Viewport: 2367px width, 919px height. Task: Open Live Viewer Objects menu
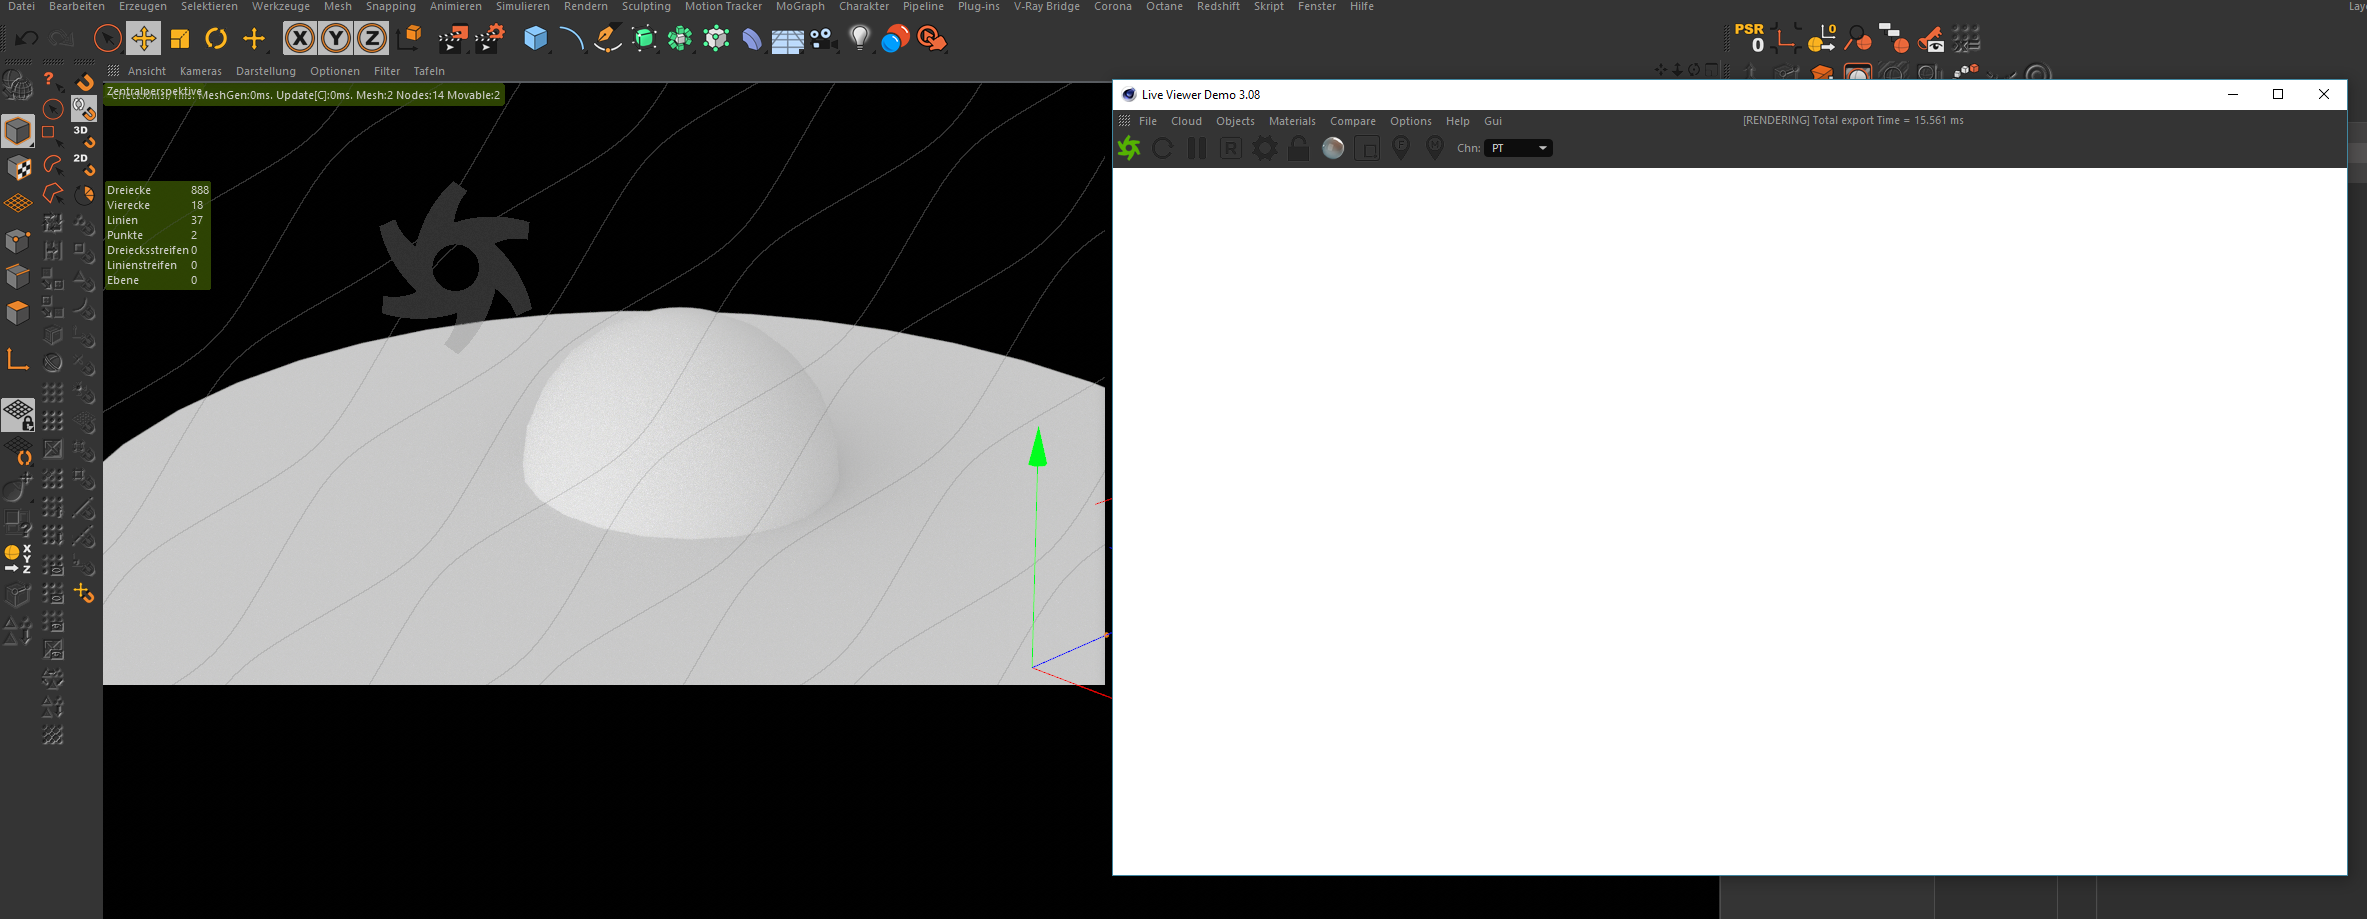(x=1235, y=121)
